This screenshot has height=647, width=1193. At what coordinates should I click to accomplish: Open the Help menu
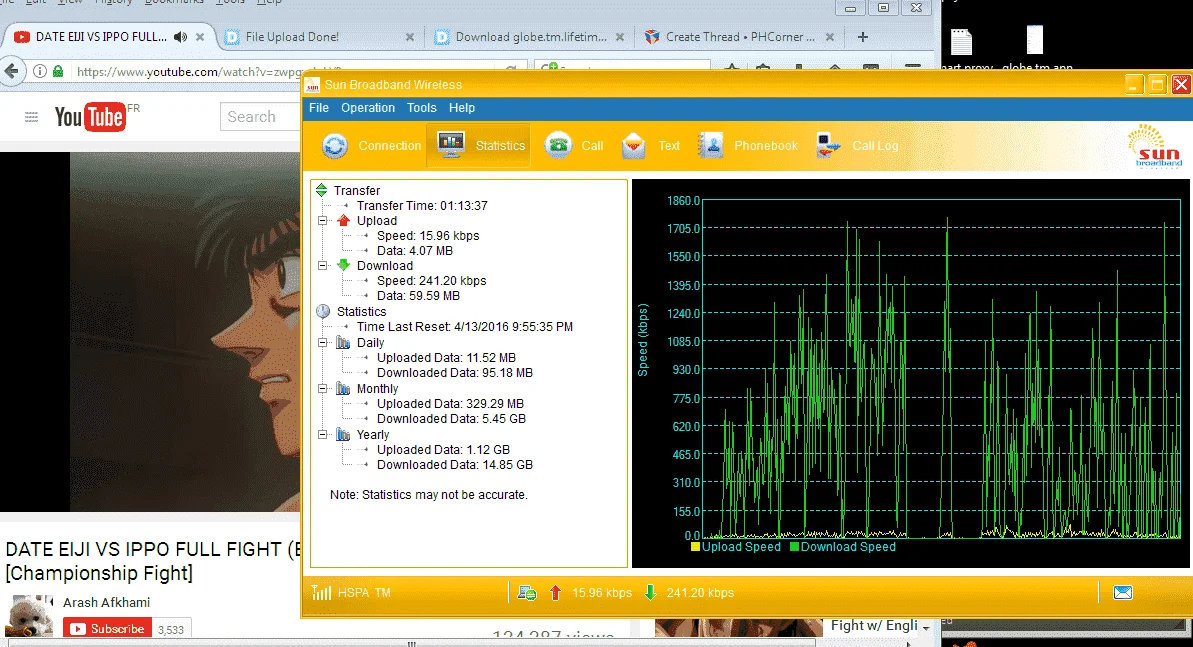point(462,108)
